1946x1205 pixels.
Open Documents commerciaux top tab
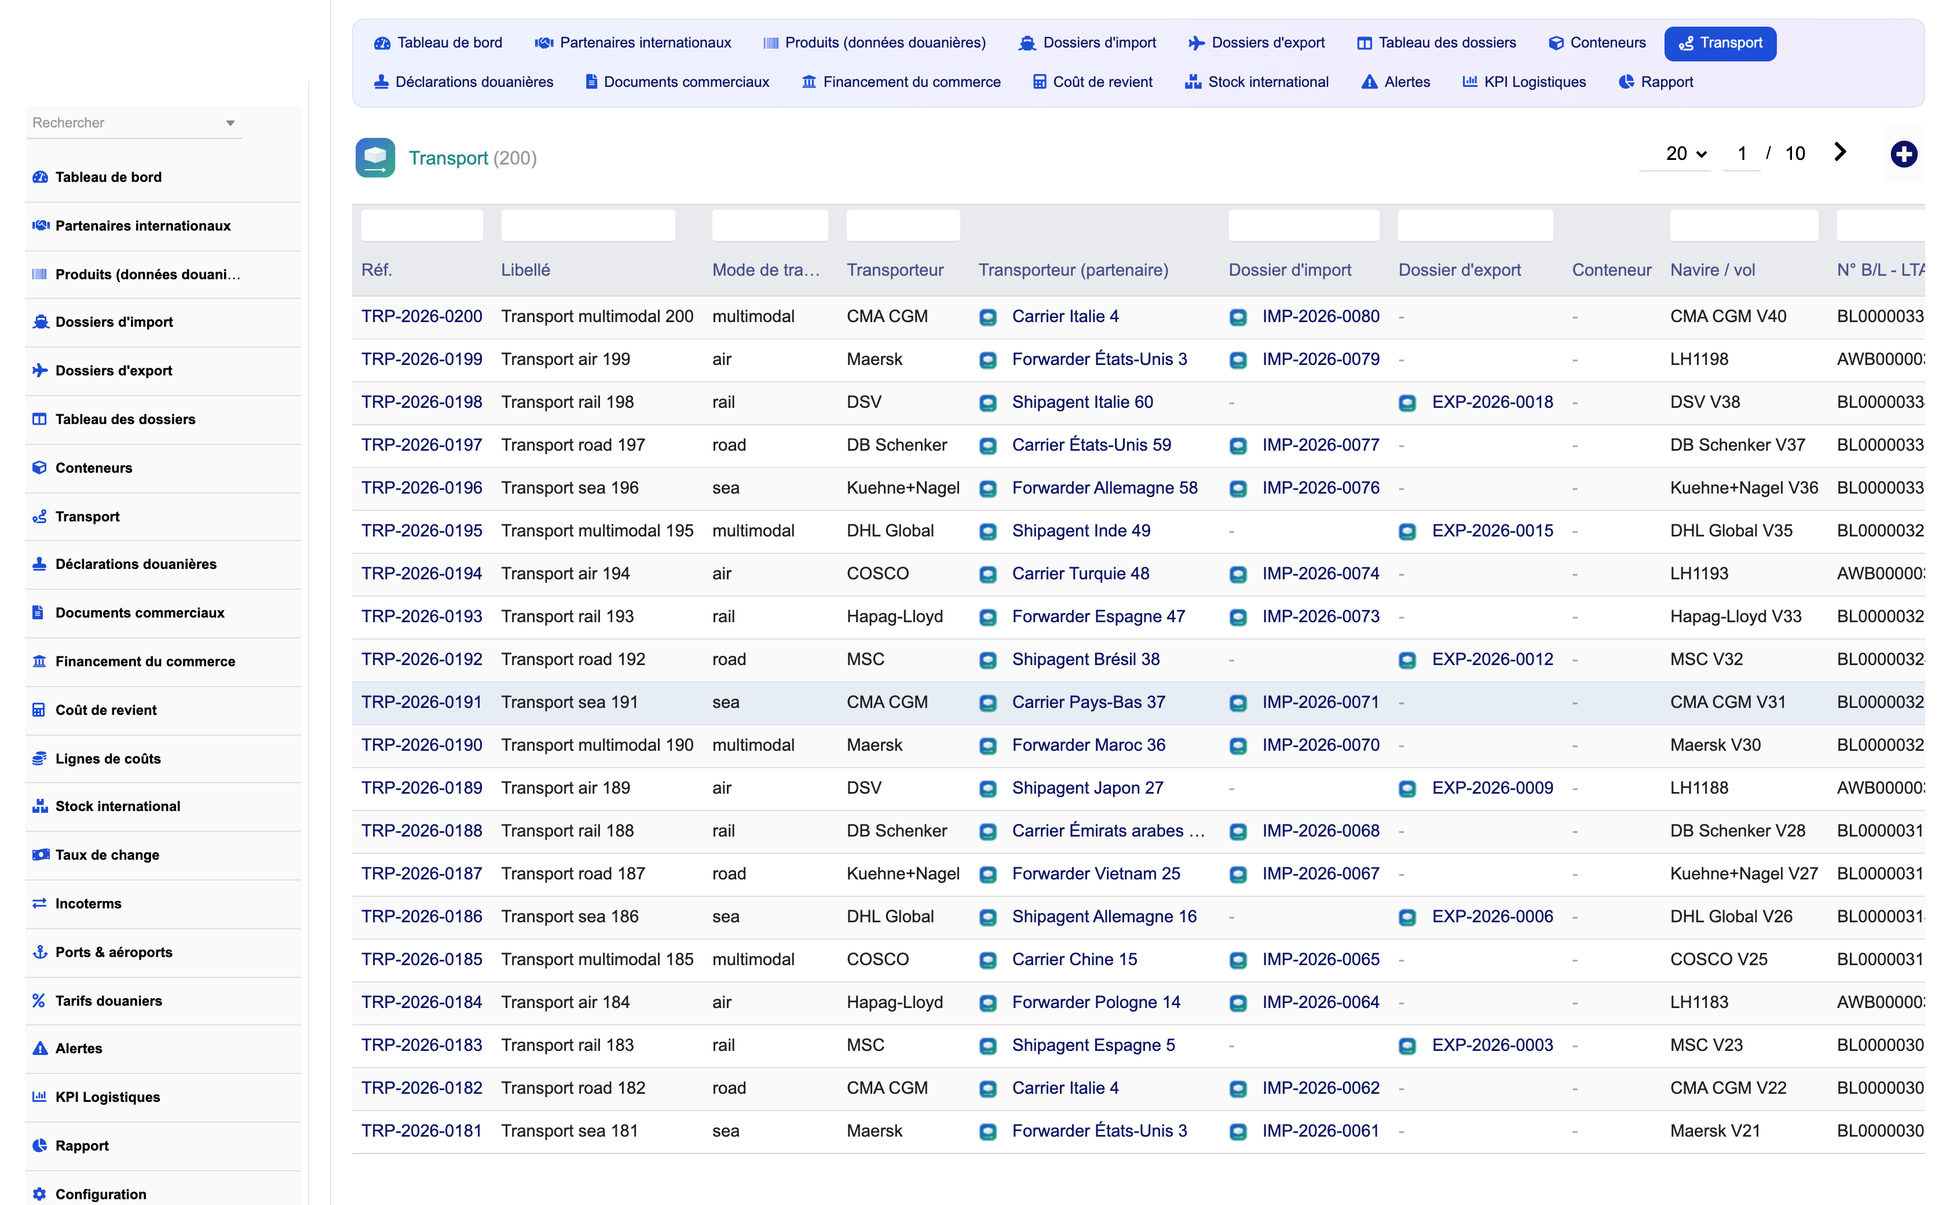(x=677, y=82)
